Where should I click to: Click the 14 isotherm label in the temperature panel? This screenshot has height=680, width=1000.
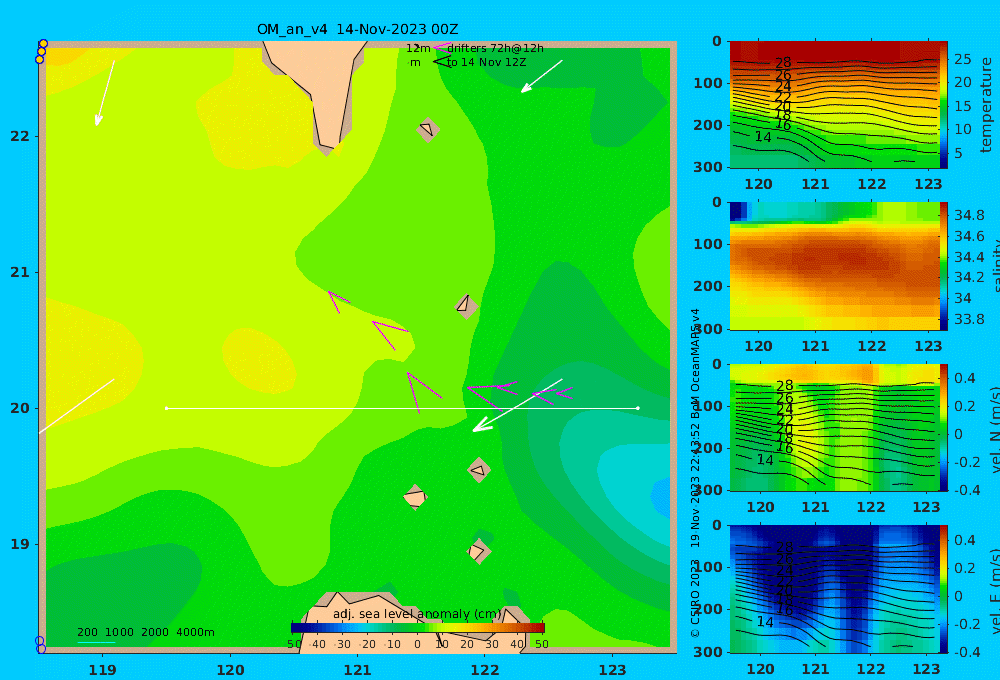click(763, 137)
